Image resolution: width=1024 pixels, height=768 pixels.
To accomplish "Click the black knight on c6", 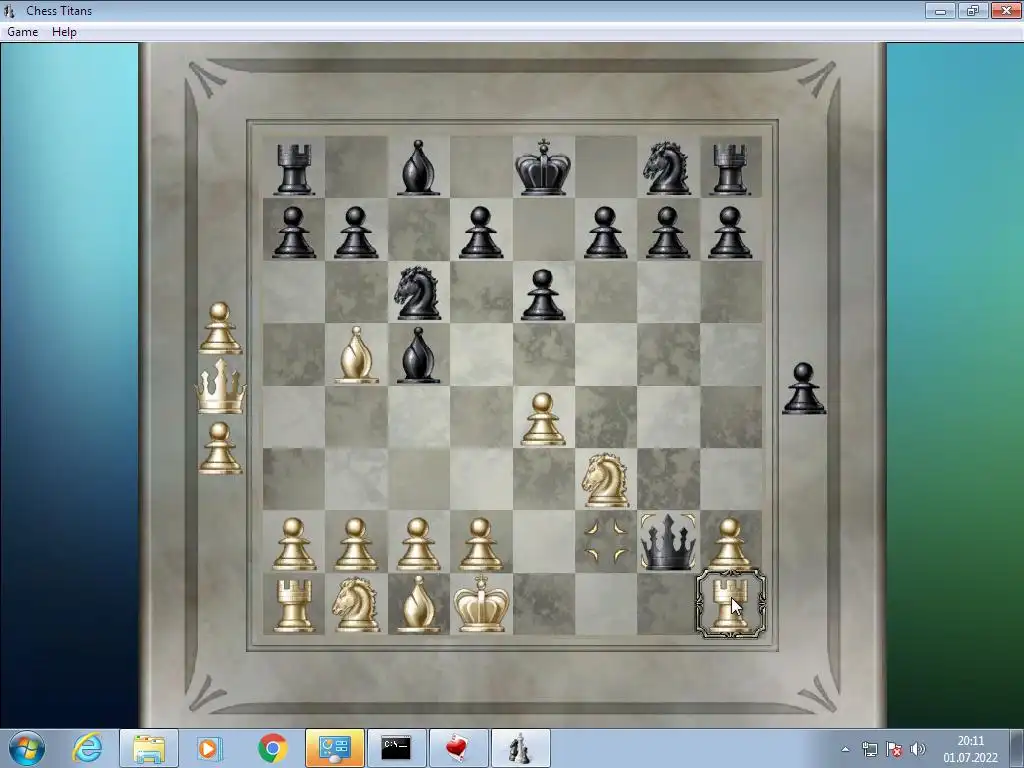I will (x=417, y=293).
